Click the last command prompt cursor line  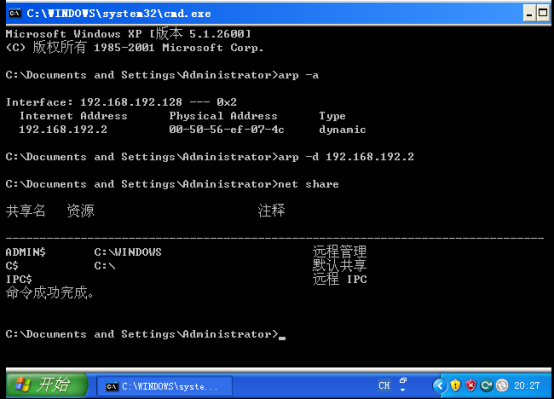[x=146, y=334]
